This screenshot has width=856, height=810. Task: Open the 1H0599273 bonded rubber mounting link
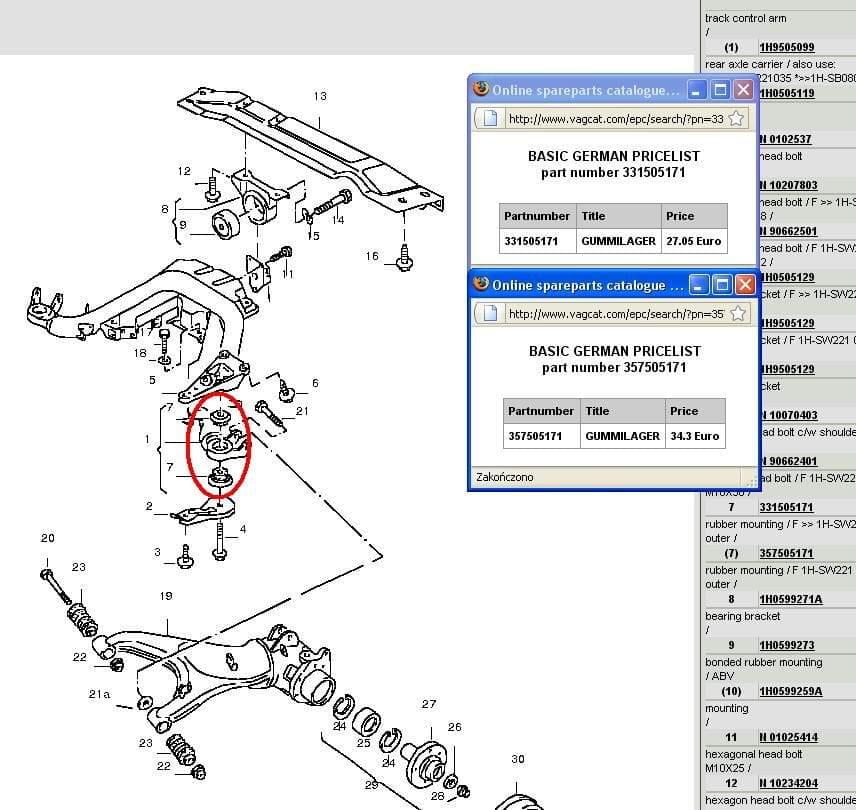786,646
